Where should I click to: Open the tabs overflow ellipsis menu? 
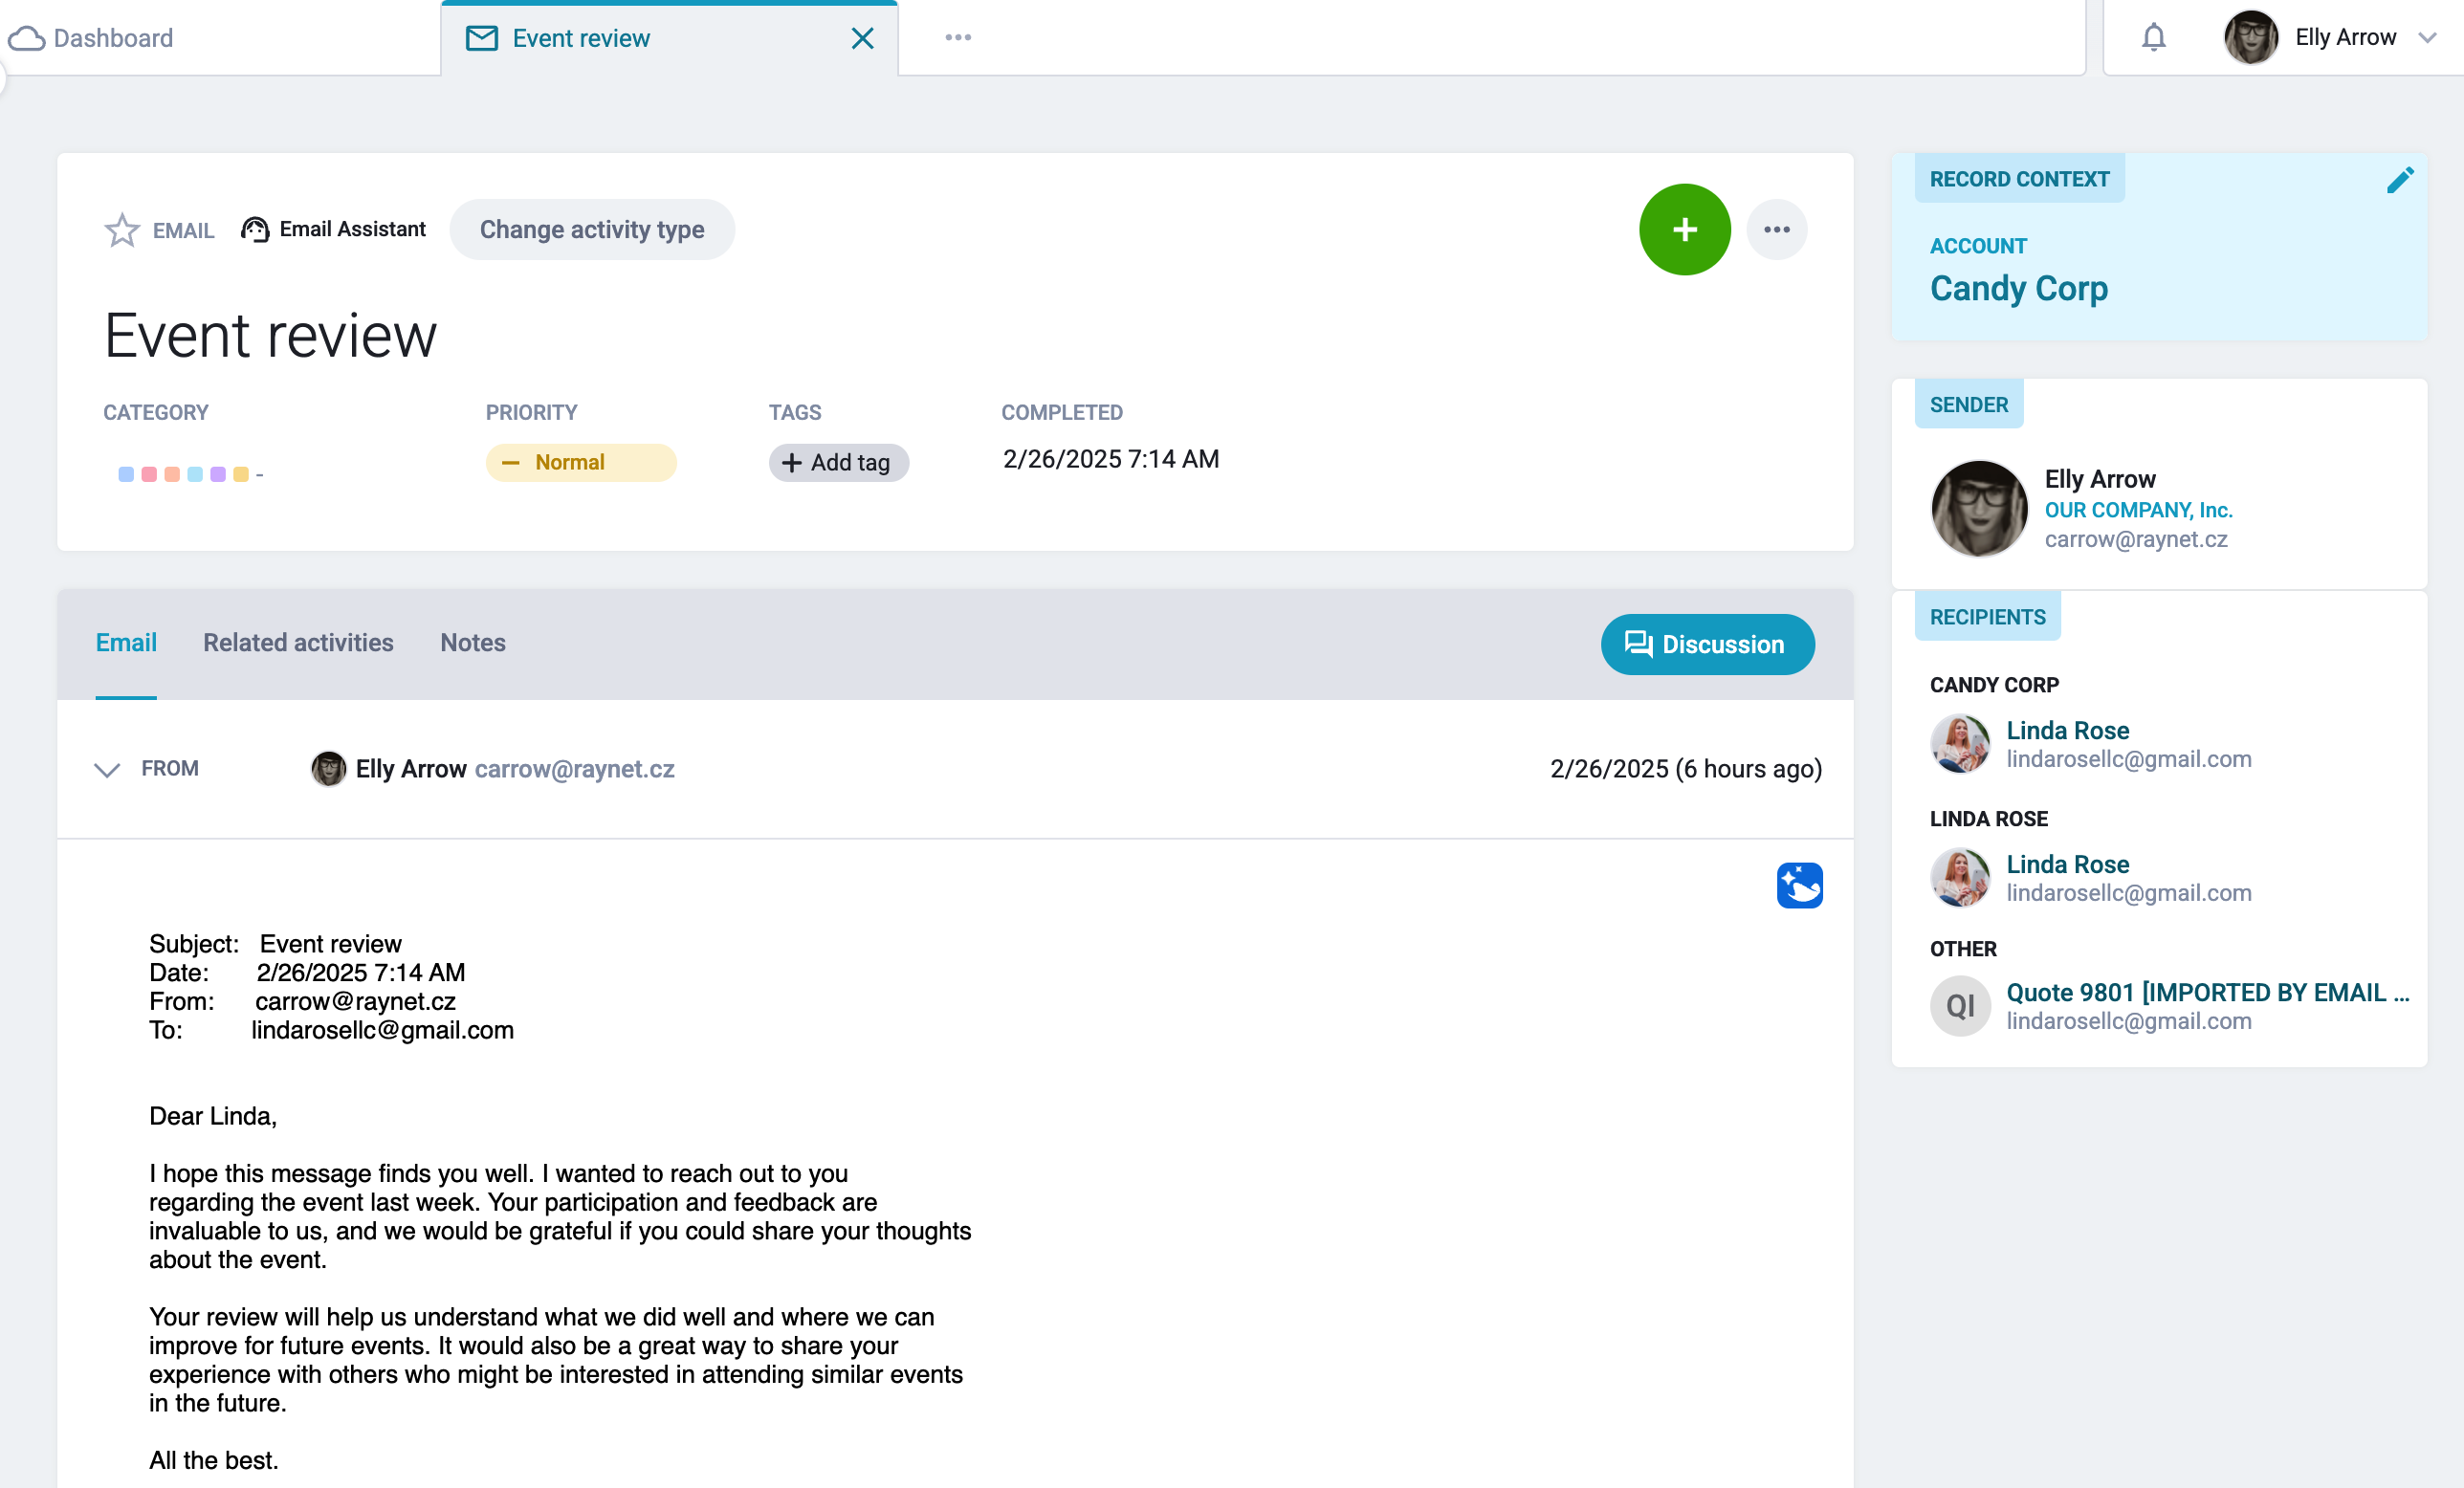tap(958, 37)
